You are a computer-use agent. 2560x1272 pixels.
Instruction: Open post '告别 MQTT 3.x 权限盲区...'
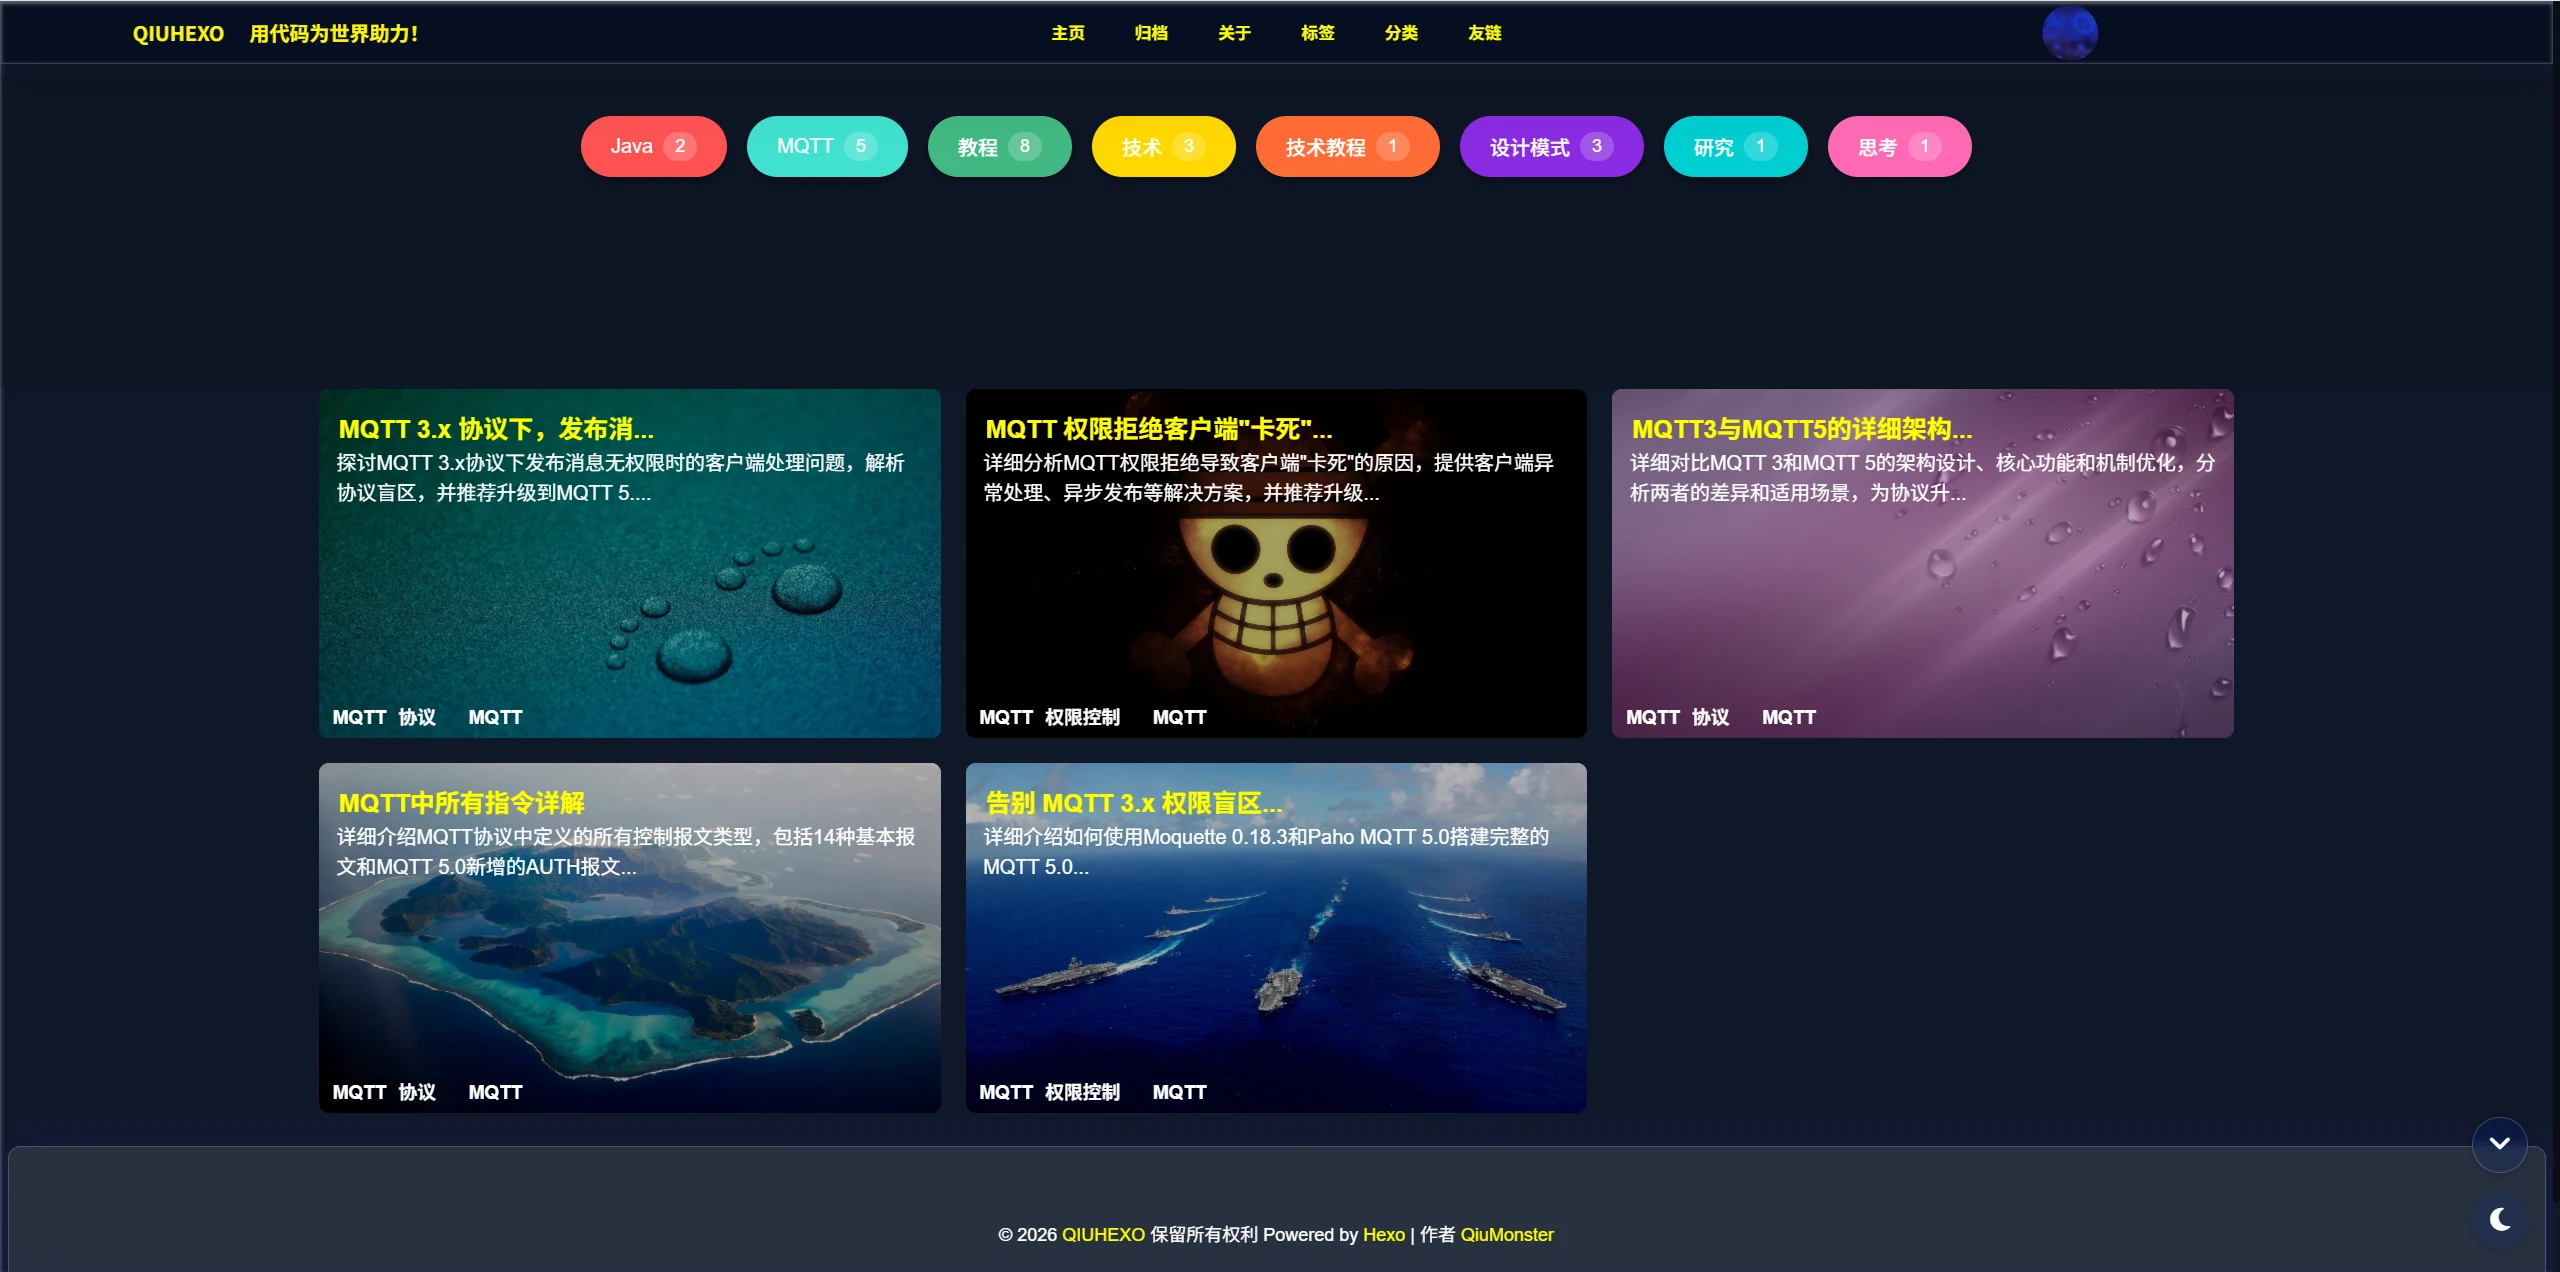(x=1134, y=803)
